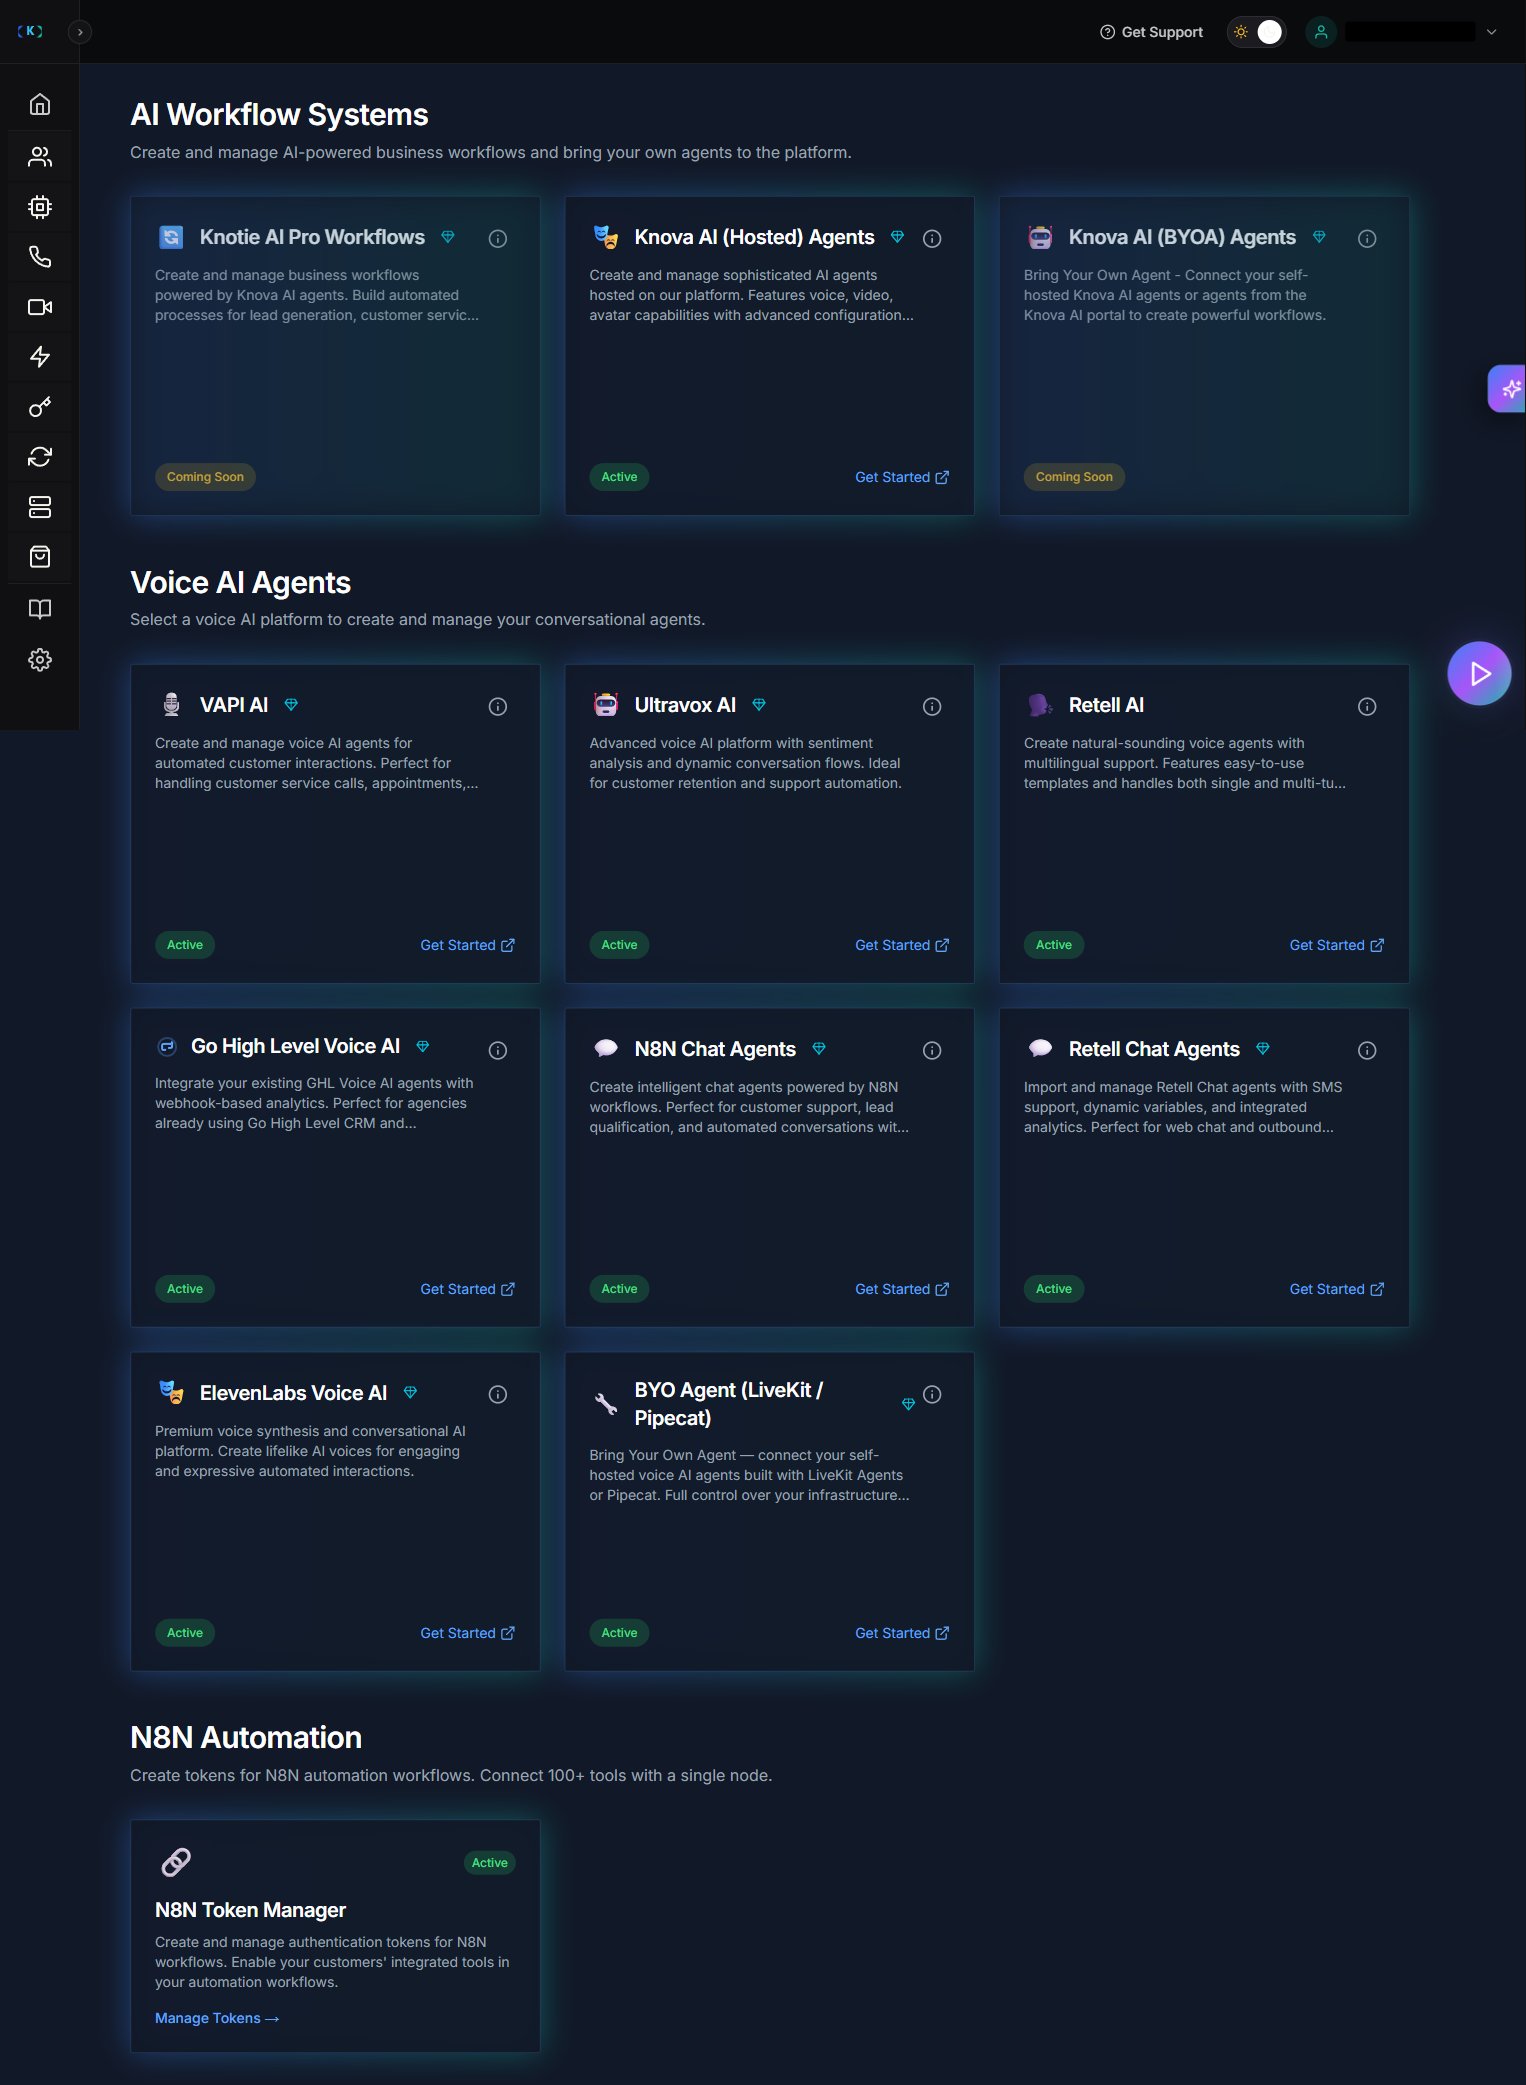Viewport: 1526px width, 2085px height.
Task: Toggle the light/dark theme switch
Action: (1256, 32)
